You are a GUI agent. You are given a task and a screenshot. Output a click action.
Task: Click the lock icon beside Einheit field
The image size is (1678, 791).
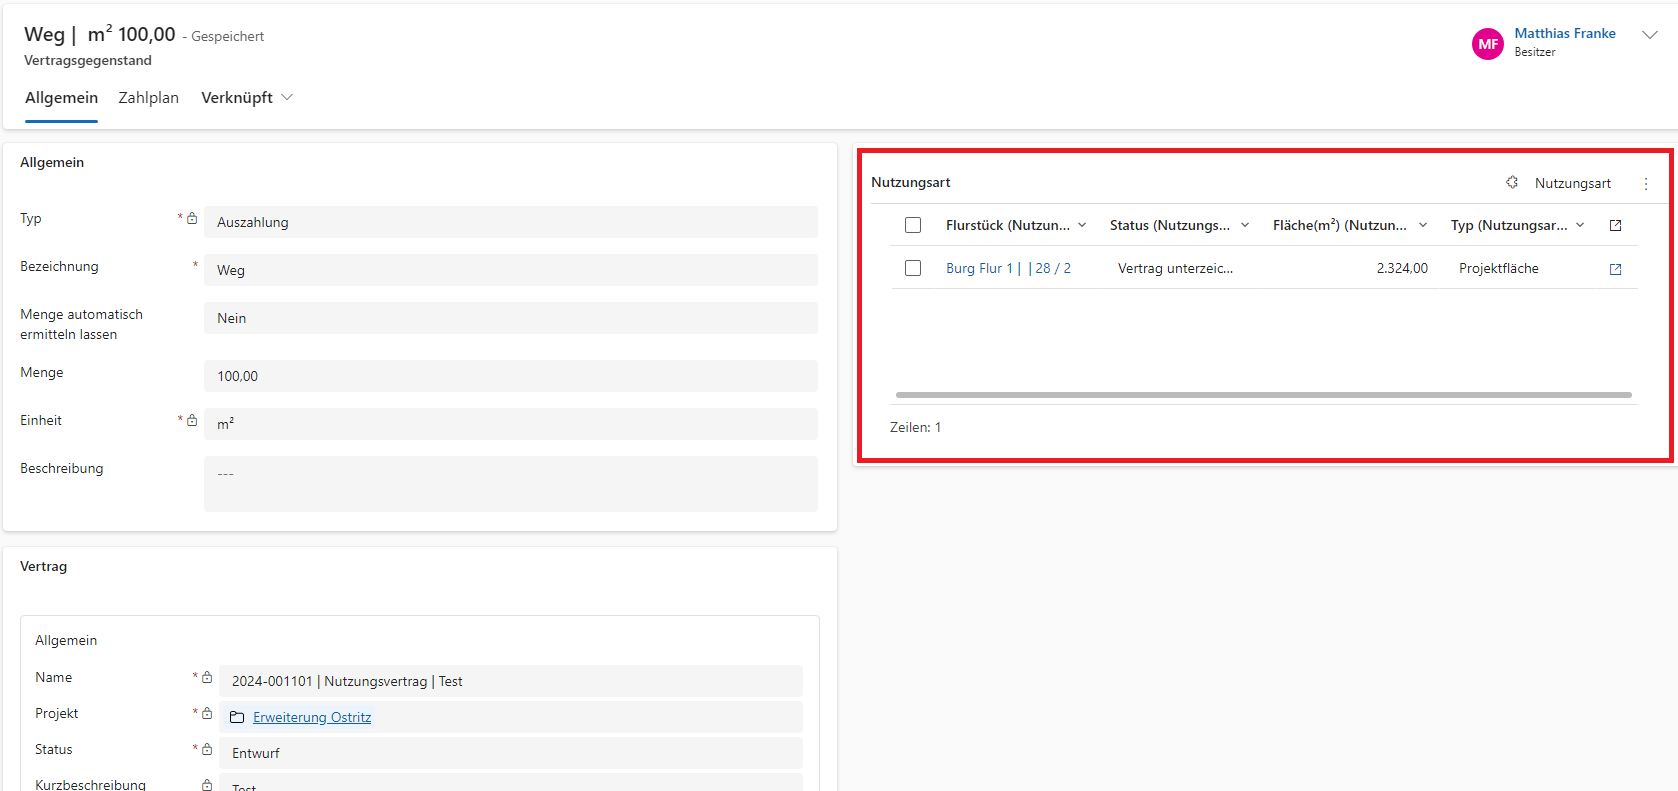[x=192, y=421]
